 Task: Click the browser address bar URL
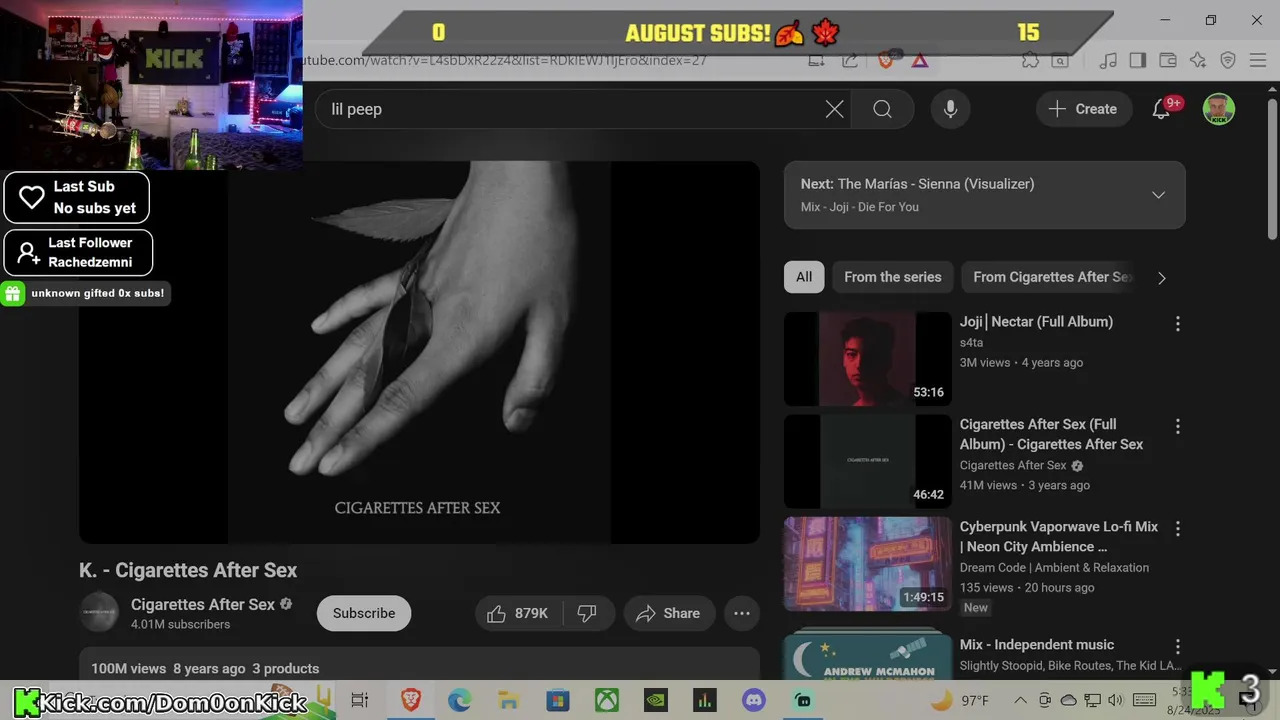pyautogui.click(x=505, y=60)
